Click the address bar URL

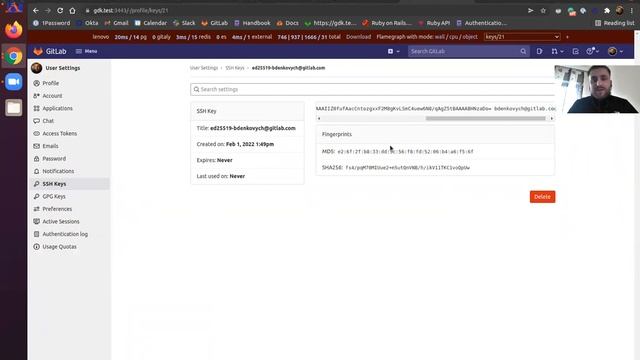pos(131,11)
